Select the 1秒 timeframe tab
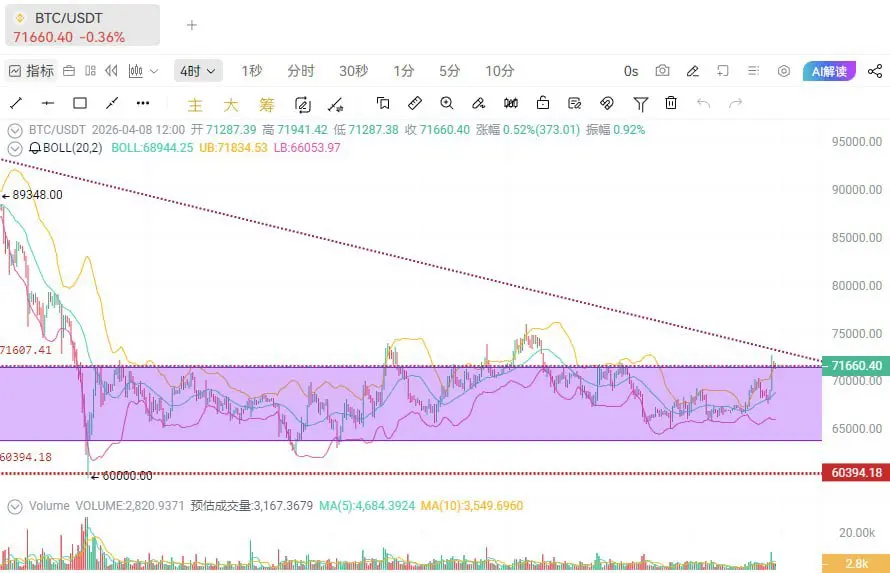The width and height of the screenshot is (890, 573). (x=251, y=71)
